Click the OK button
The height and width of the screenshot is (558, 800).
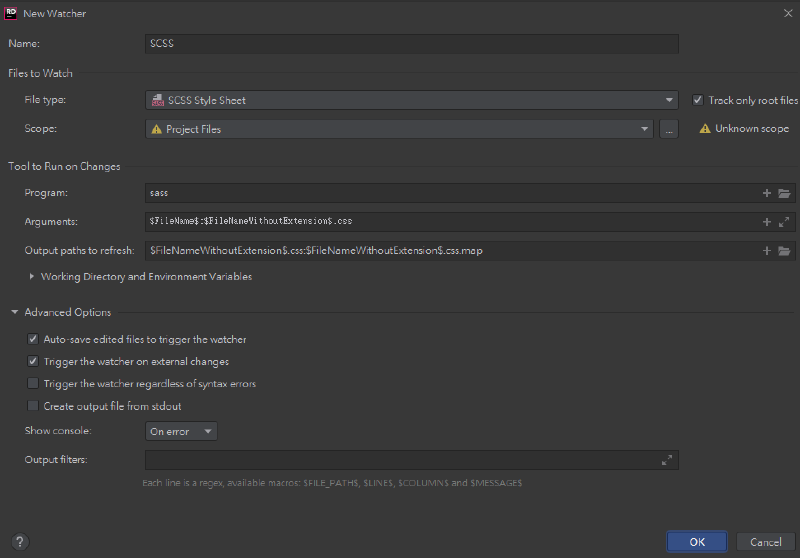[x=697, y=541]
